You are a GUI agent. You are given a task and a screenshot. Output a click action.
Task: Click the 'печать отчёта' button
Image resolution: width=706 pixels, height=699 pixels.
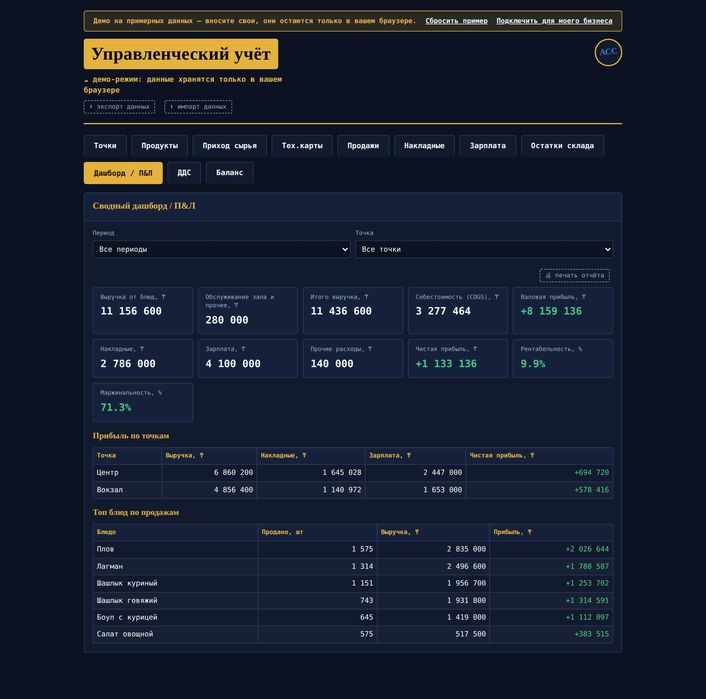click(x=575, y=275)
